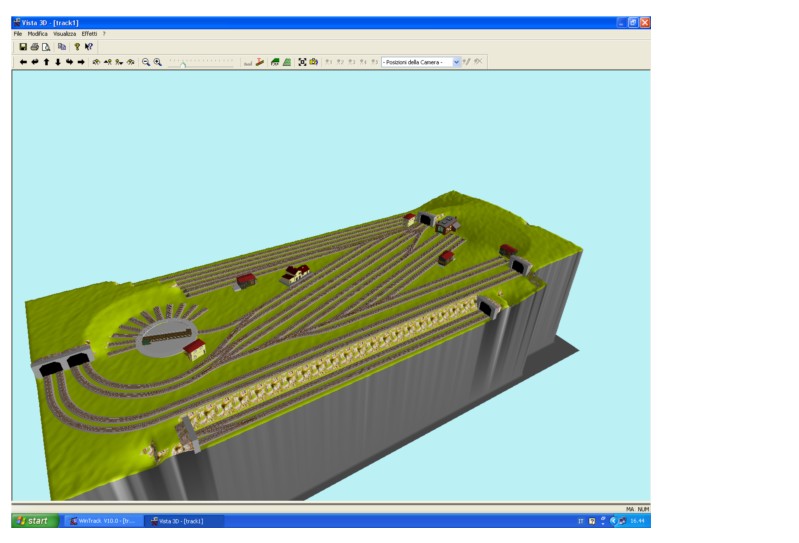Click the move-left arrow icon
The height and width of the screenshot is (543, 799).
[x=23, y=62]
